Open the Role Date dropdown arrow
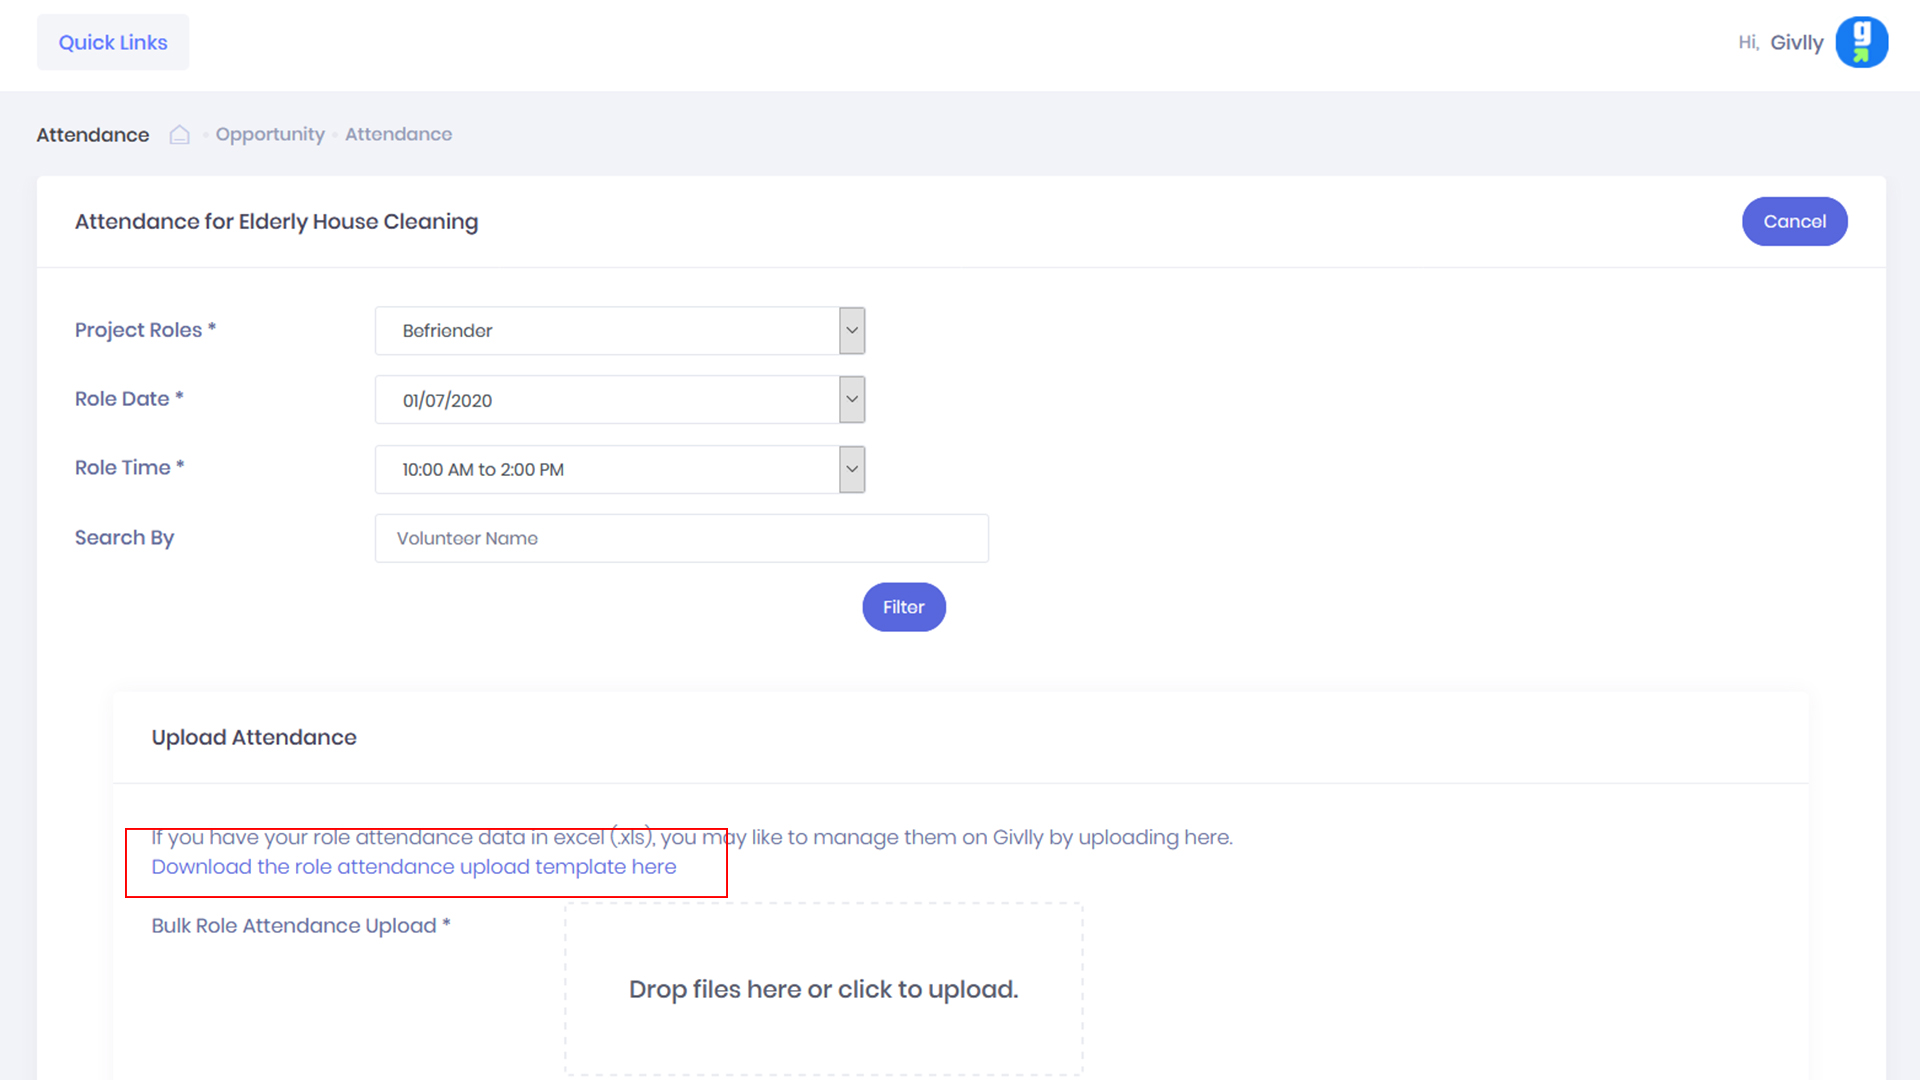This screenshot has height=1080, width=1920. [852, 399]
